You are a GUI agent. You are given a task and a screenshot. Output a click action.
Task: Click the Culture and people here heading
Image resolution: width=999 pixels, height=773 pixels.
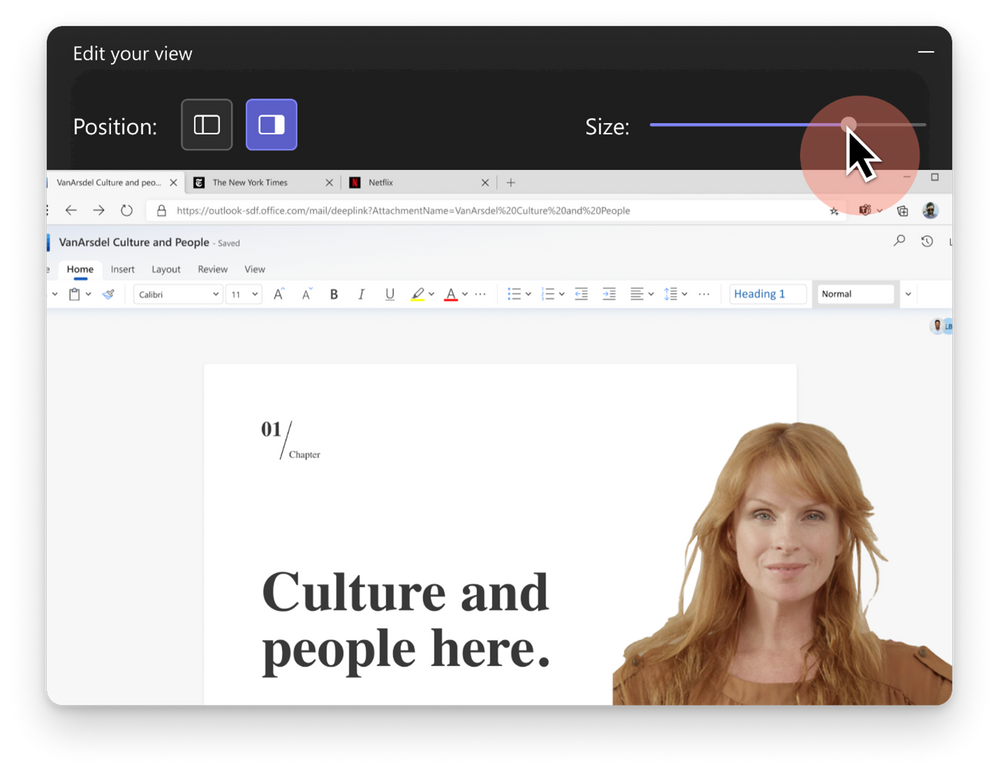[406, 620]
